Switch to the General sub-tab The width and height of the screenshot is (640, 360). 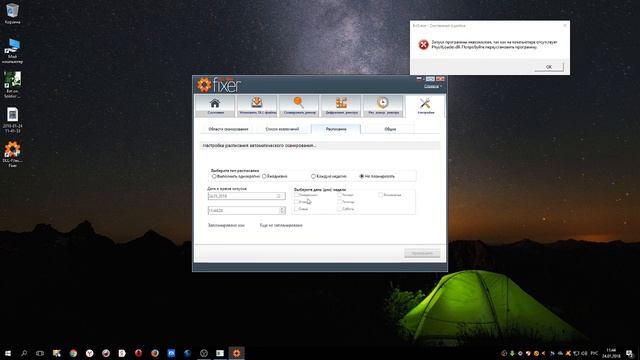coord(390,129)
